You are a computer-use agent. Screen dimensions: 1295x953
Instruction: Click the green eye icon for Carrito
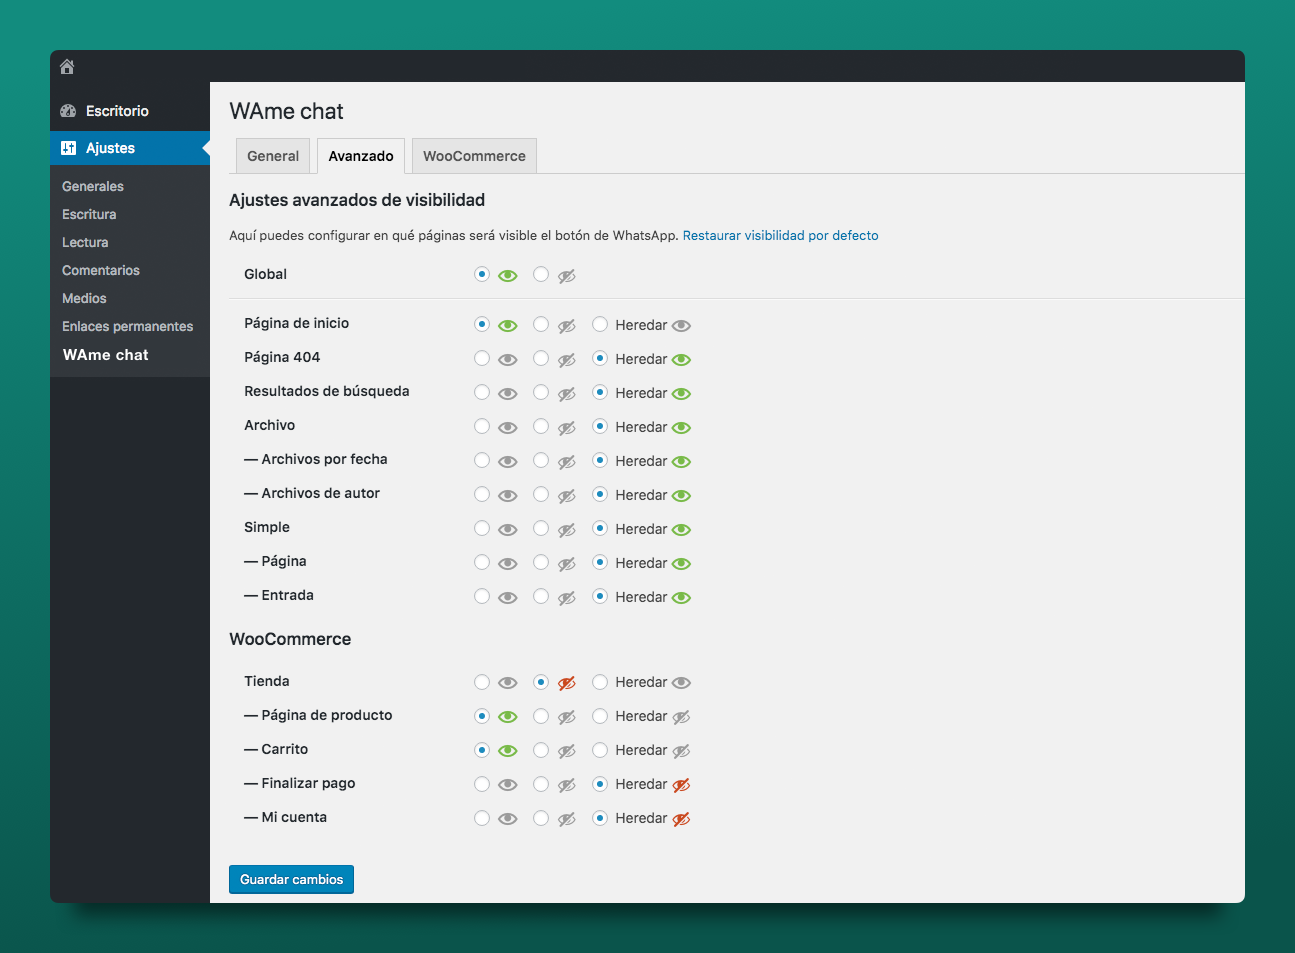click(508, 751)
